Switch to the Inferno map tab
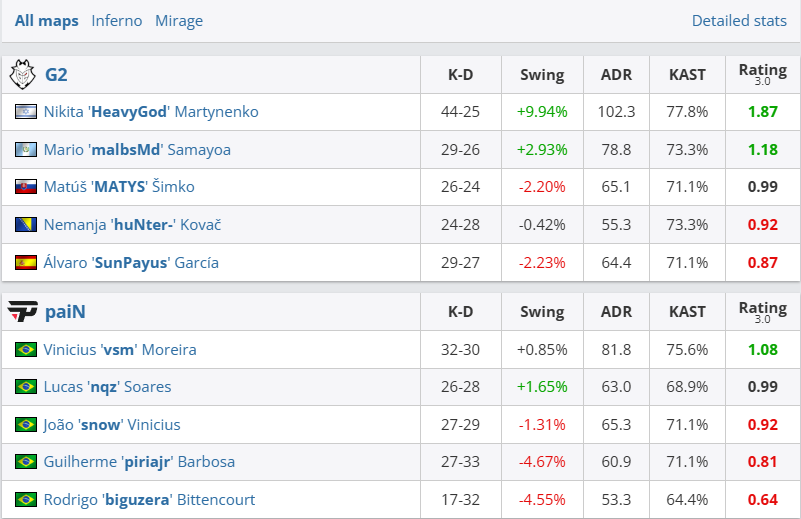801x519 pixels. [116, 20]
